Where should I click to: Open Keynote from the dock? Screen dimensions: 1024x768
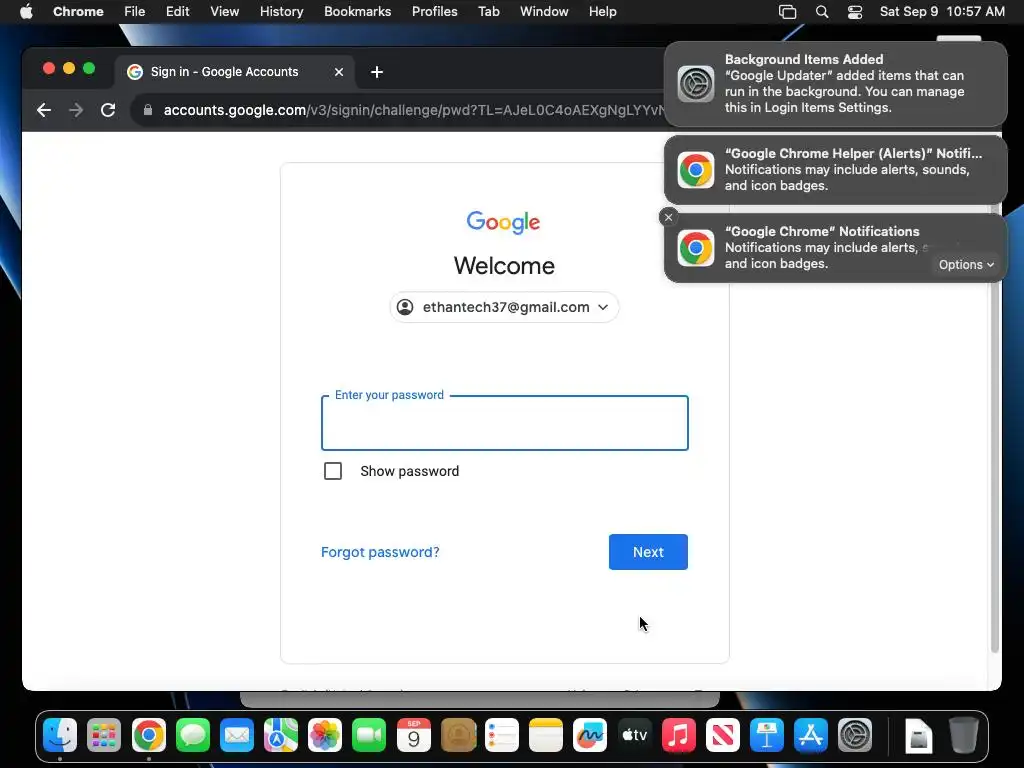(x=767, y=736)
